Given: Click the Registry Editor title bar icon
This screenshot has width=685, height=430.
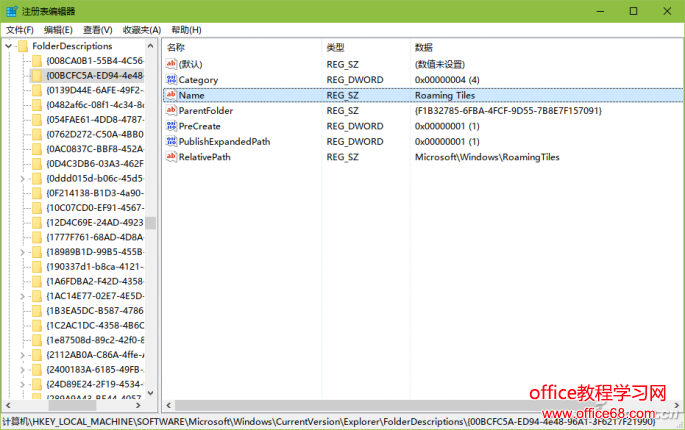Looking at the screenshot, I should [x=12, y=11].
